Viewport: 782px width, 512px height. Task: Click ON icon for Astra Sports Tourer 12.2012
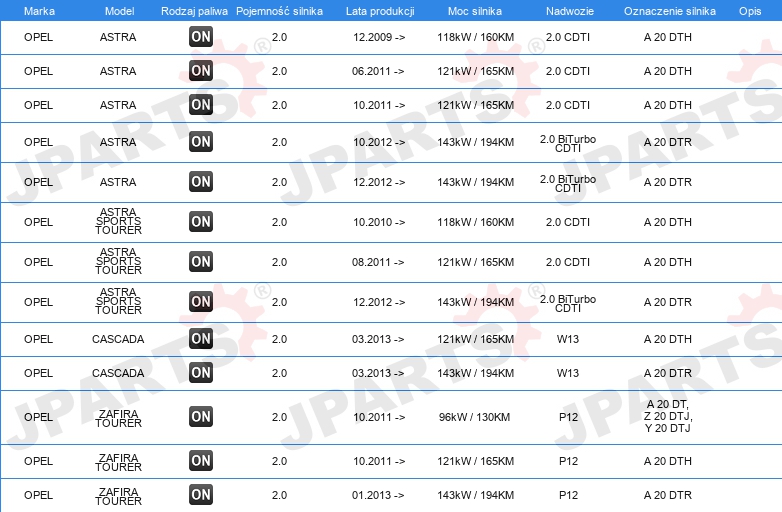pos(201,302)
